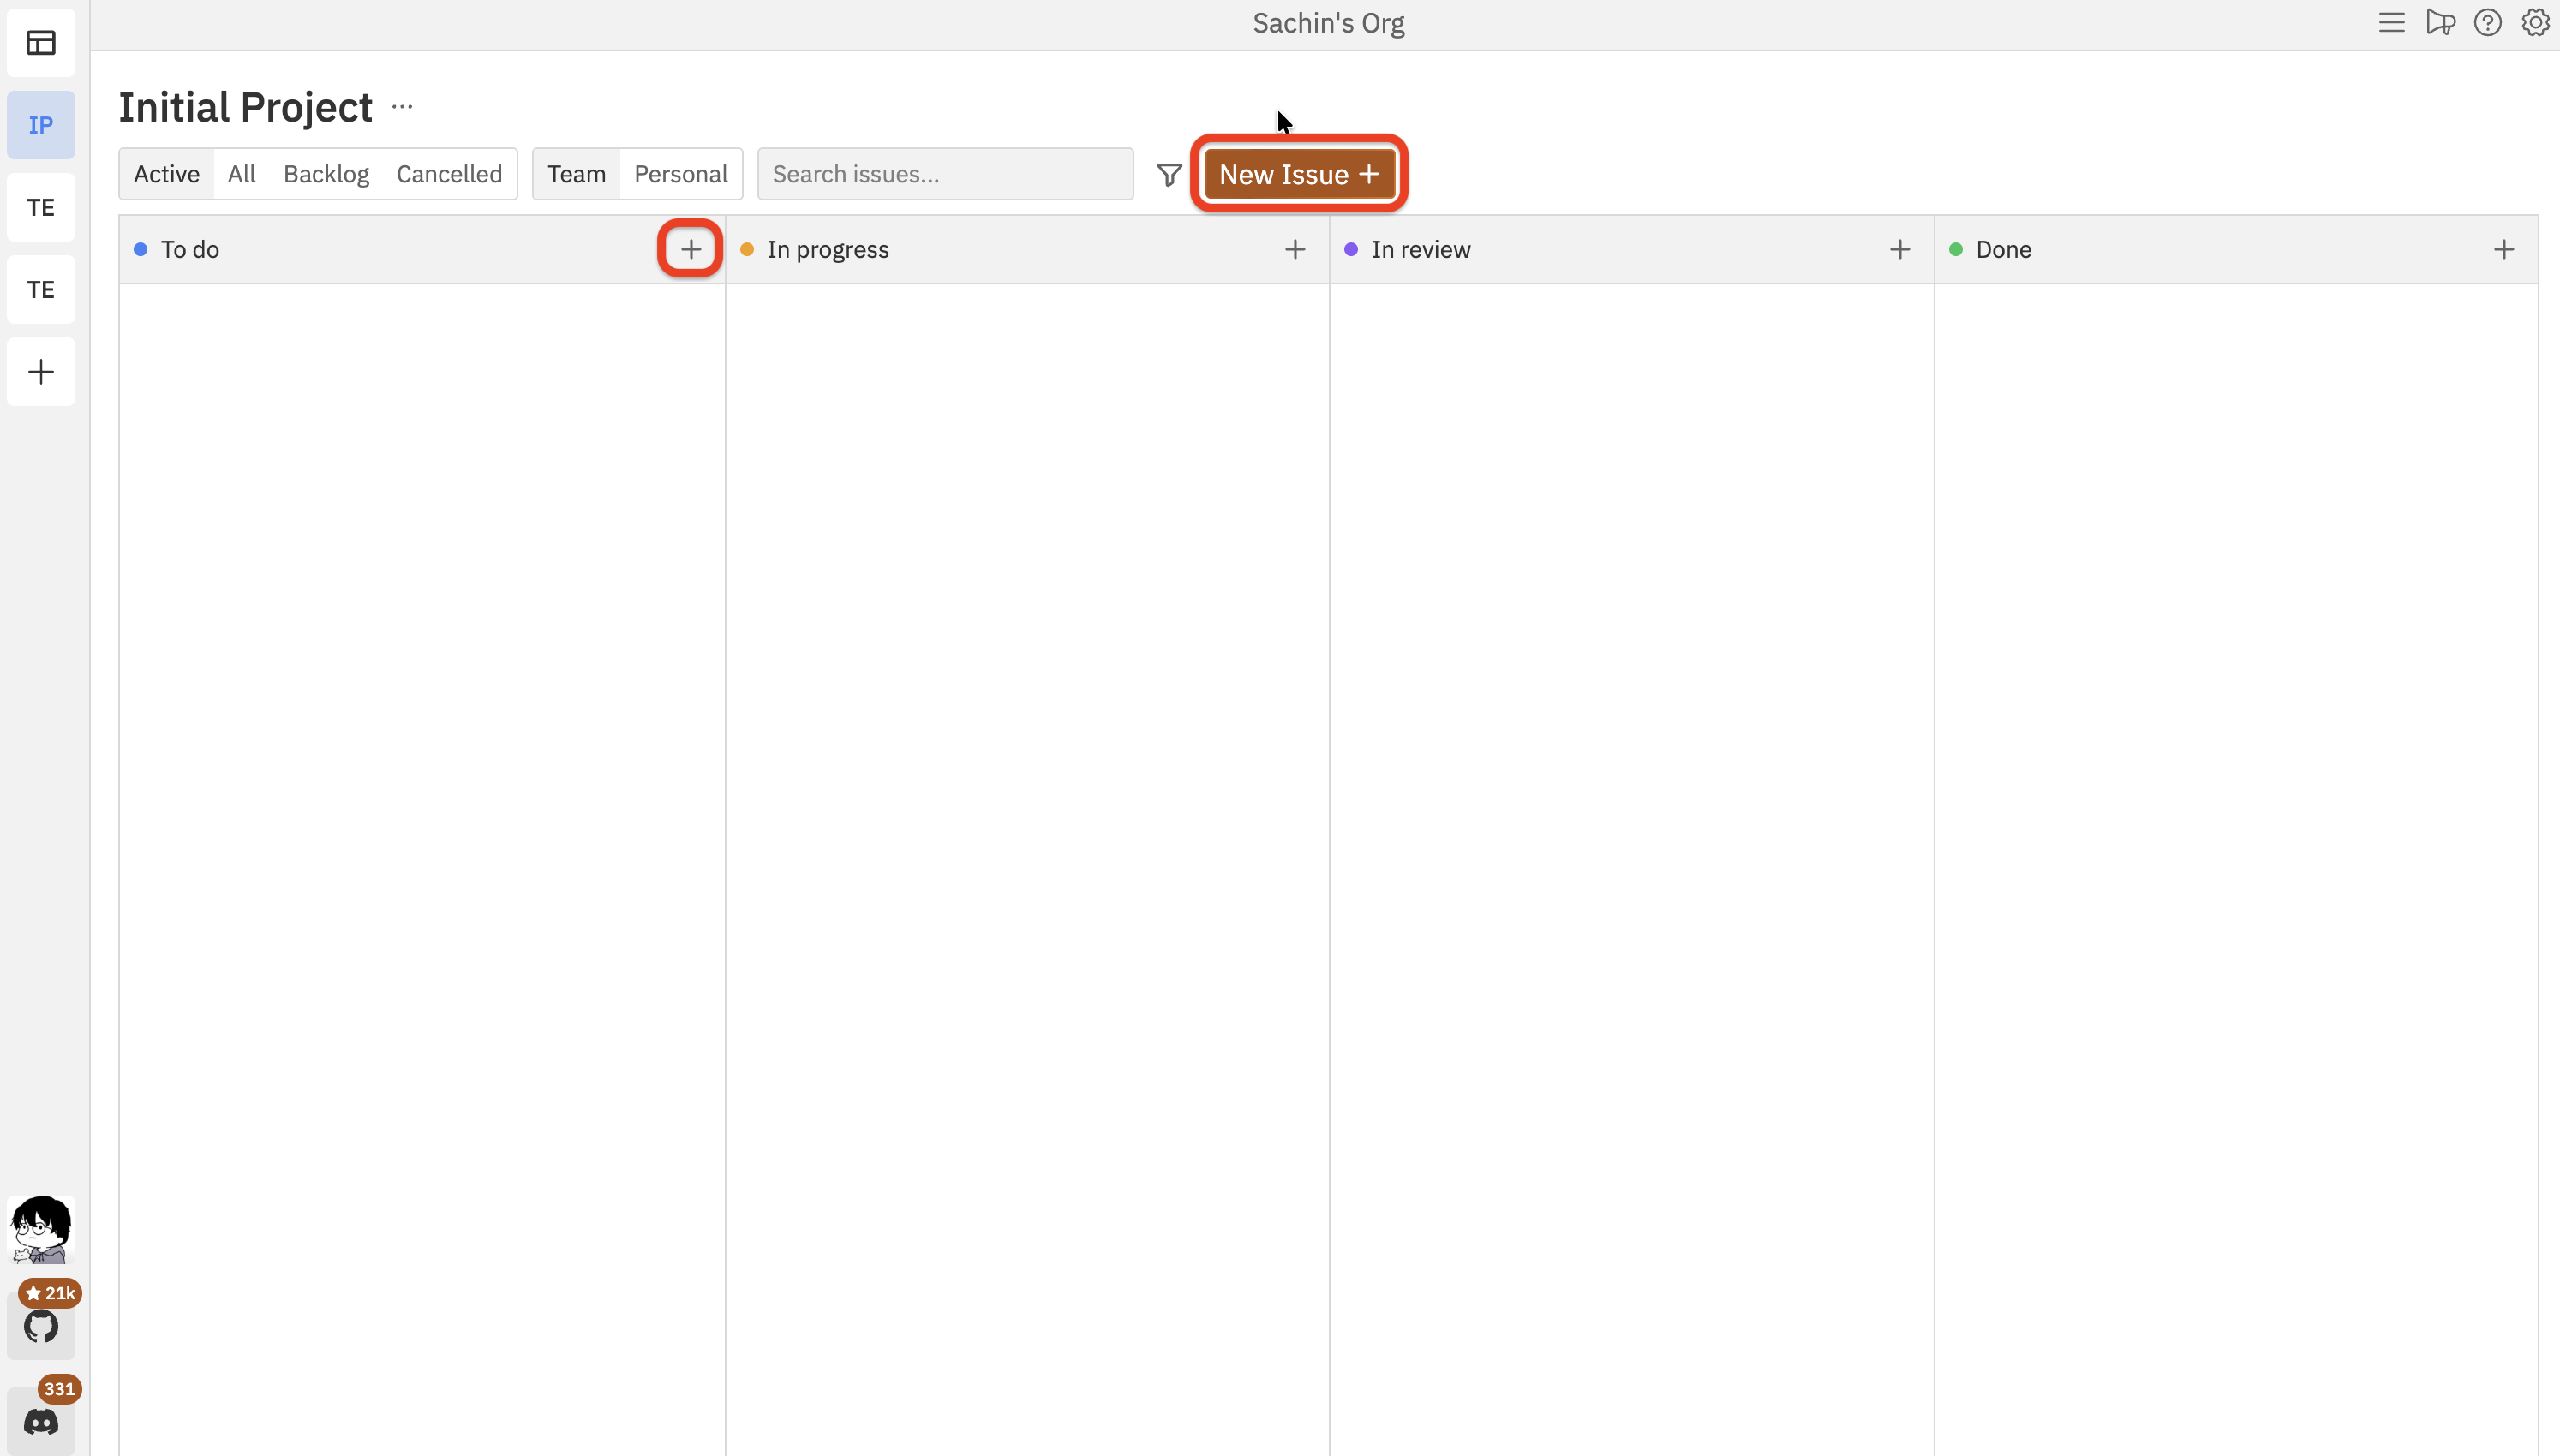The image size is (2560, 1456).
Task: Open the first TE team in sidebar
Action: coord(41,207)
